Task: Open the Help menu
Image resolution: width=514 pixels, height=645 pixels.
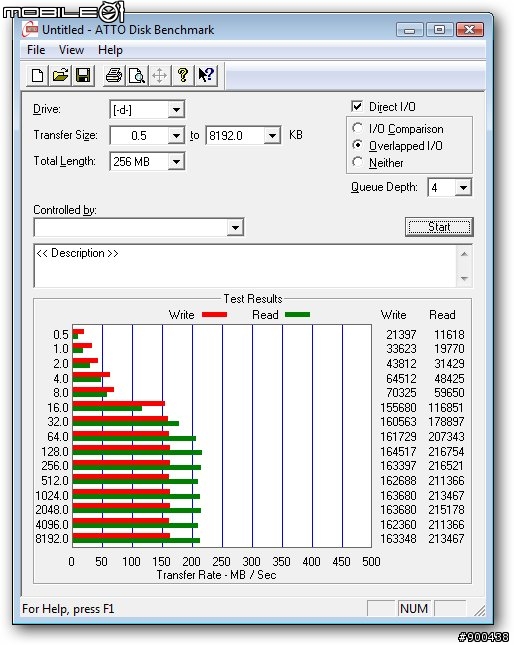Action: [110, 50]
